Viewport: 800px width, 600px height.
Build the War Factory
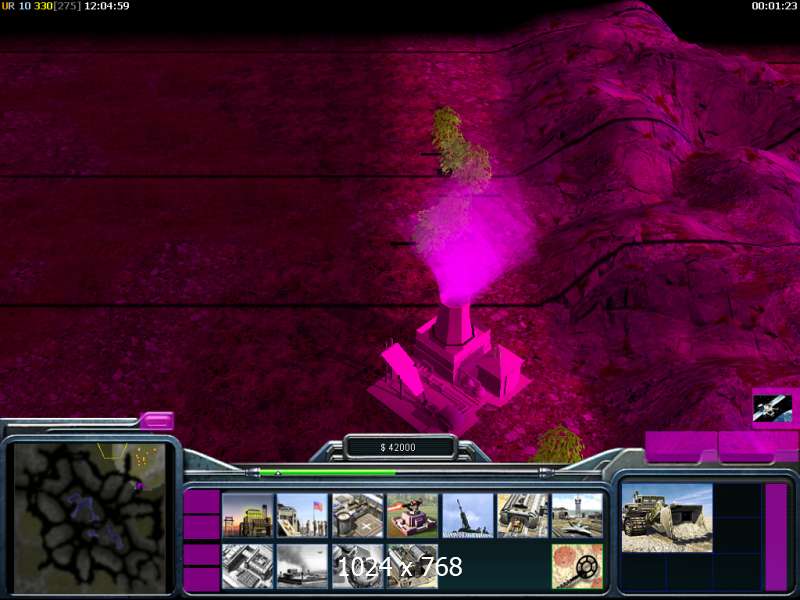(522, 515)
